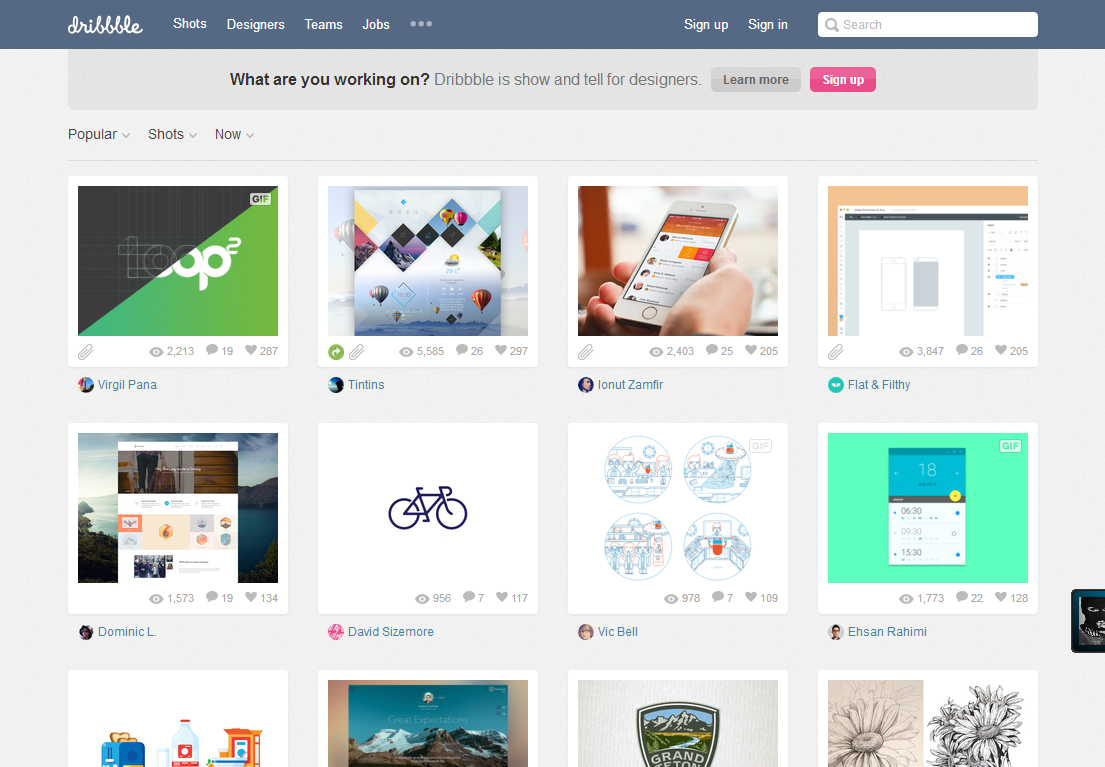Open the three-dots more menu
Screen dimensions: 1105x767
(x=421, y=24)
